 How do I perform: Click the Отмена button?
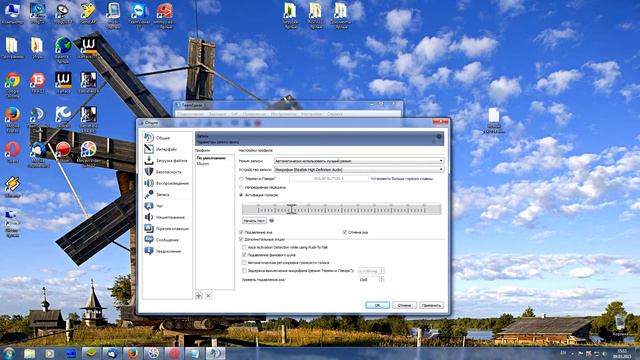click(404, 305)
